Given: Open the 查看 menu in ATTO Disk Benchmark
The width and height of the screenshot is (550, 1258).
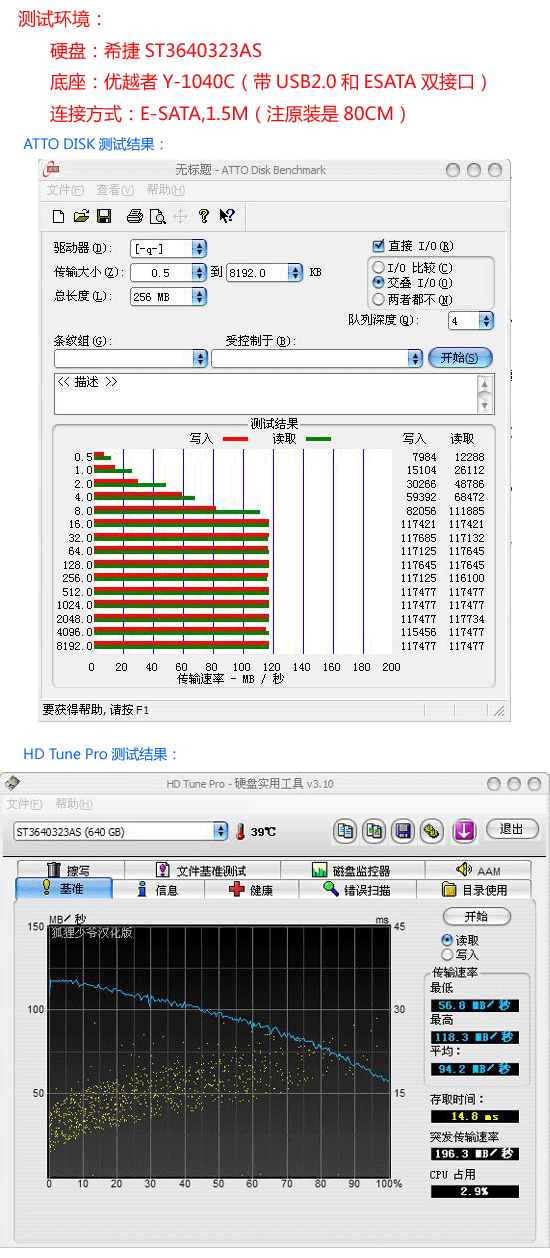Looking at the screenshot, I should 115,190.
